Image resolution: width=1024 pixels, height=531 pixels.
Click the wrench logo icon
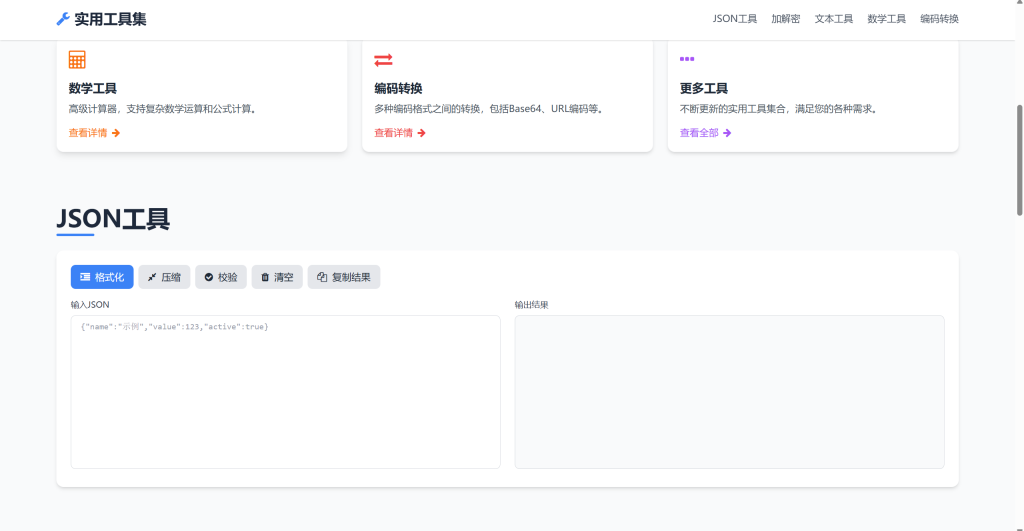click(63, 19)
